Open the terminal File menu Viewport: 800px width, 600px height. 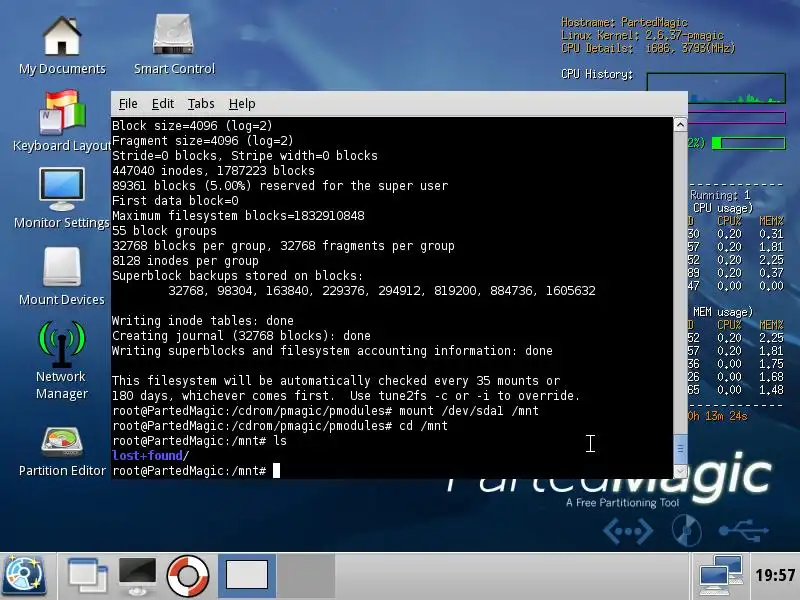[x=128, y=104]
